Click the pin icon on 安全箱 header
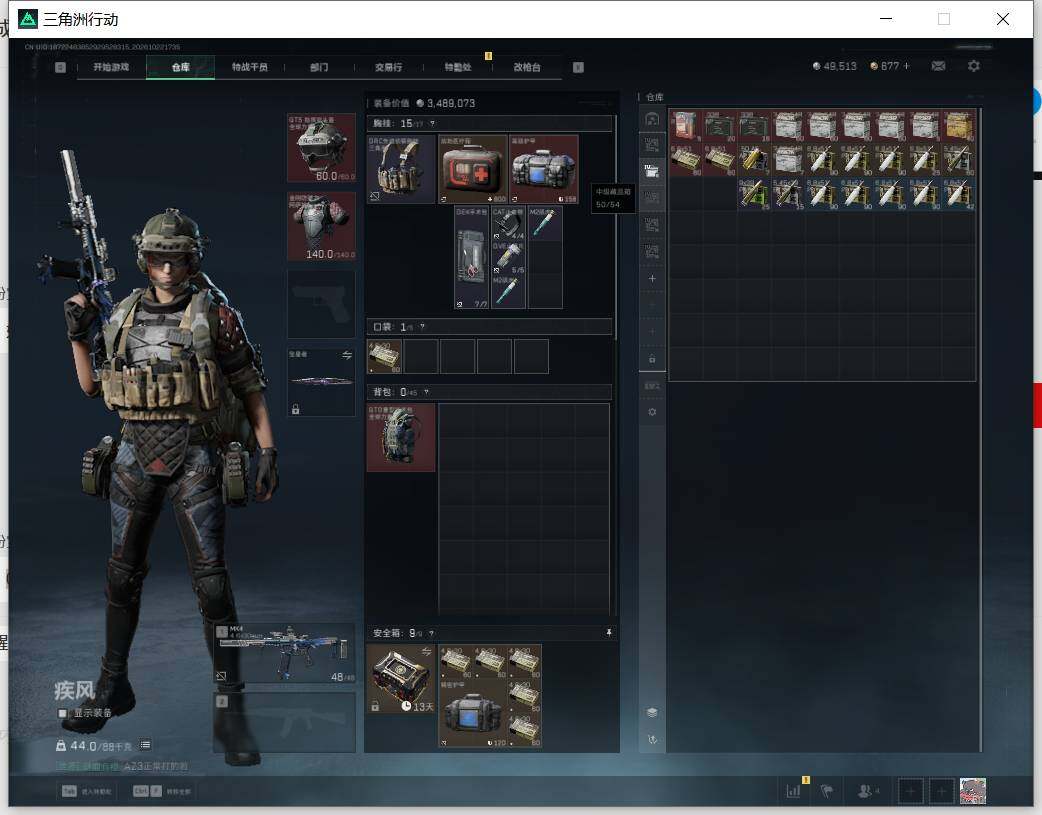 (x=609, y=633)
